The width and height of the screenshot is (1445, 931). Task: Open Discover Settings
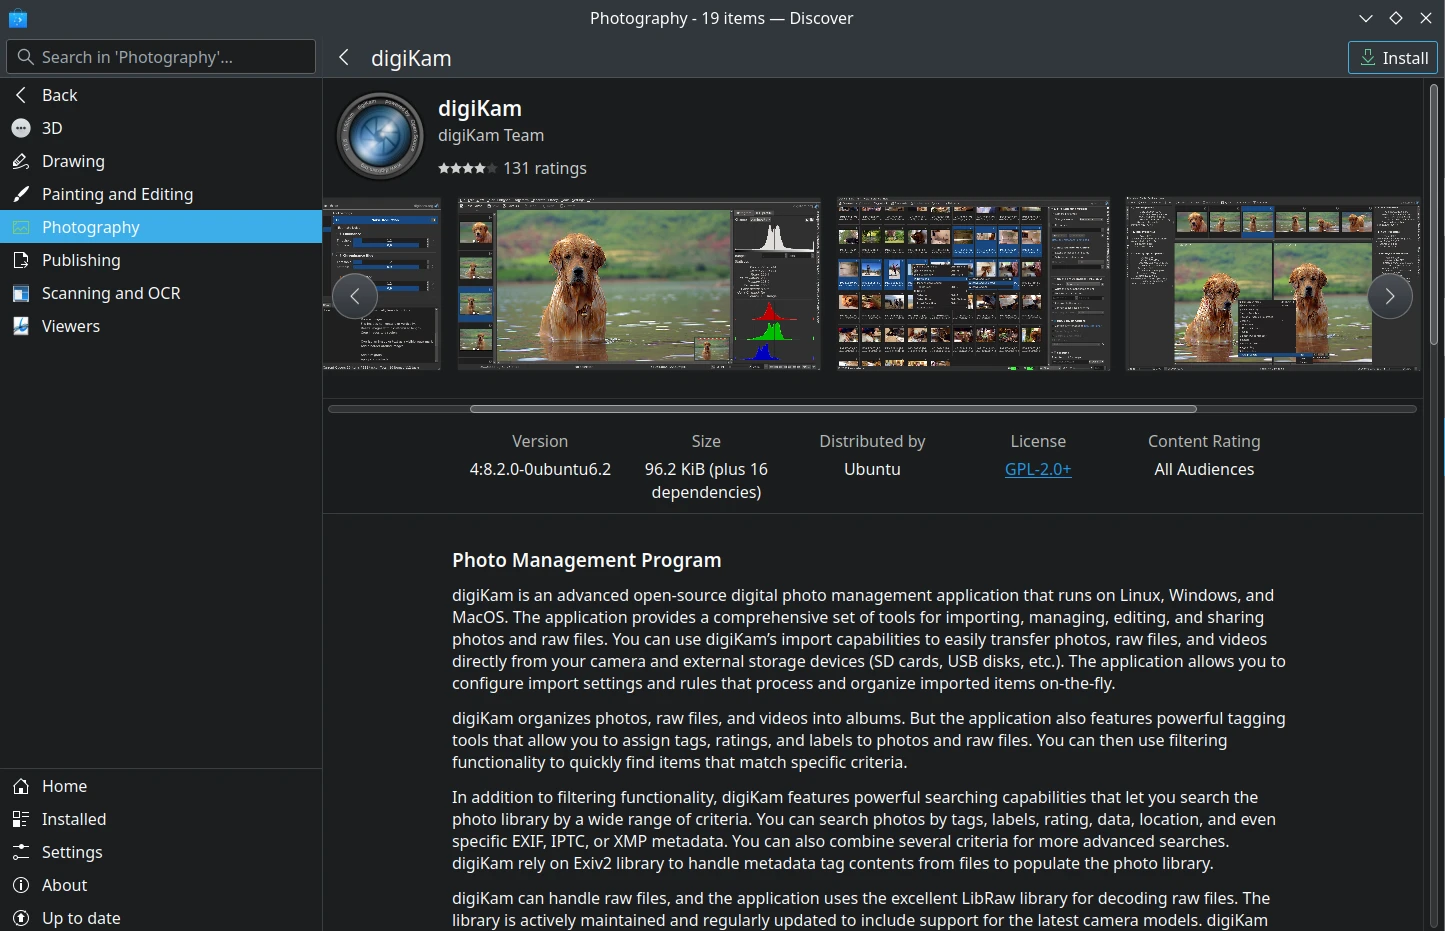click(72, 852)
